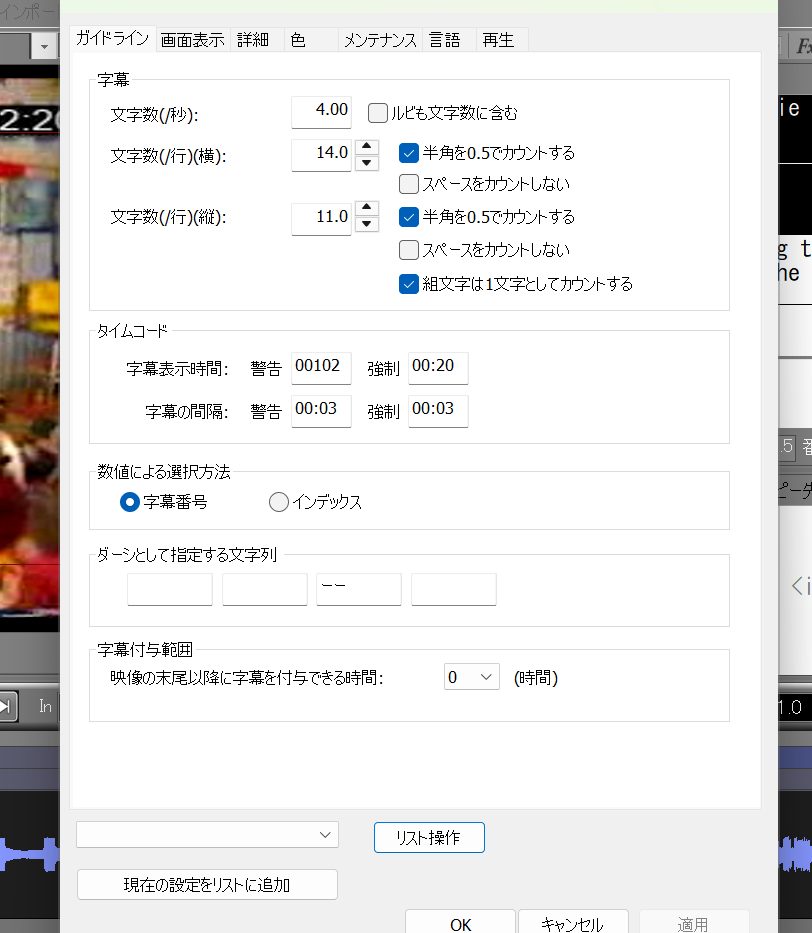Switch to the 画面表示 tab

[x=193, y=40]
